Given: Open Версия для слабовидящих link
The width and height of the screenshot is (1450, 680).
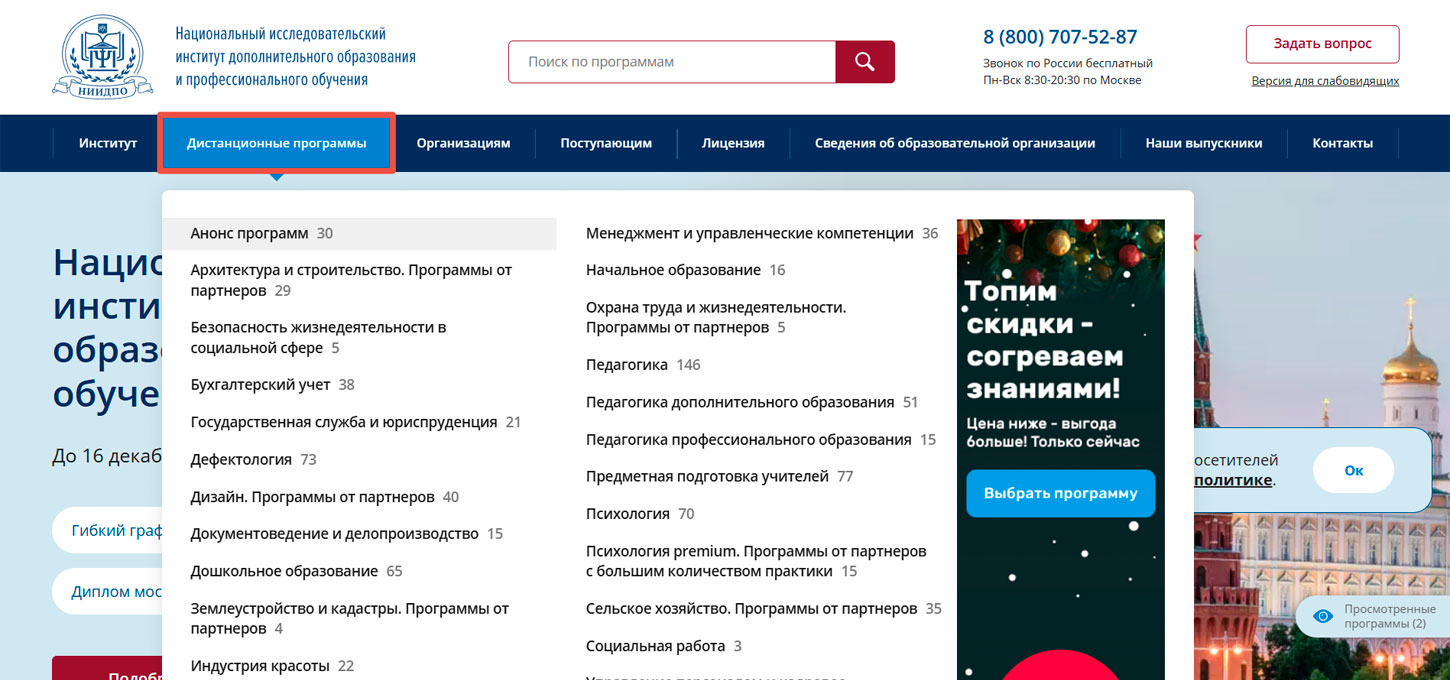Looking at the screenshot, I should pos(1325,81).
